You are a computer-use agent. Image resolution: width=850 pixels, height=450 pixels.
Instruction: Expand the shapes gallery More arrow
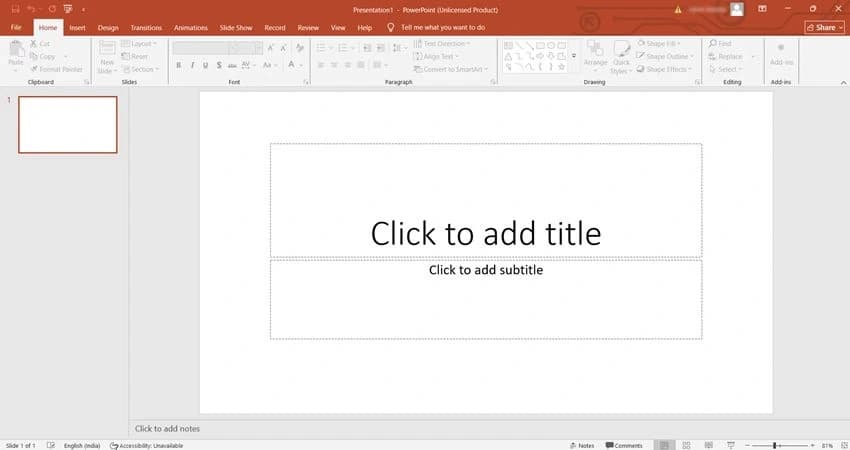pyautogui.click(x=574, y=56)
